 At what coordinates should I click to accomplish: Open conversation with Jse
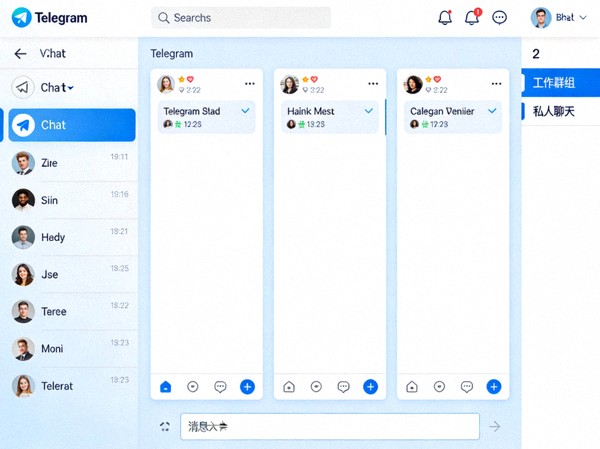tap(70, 274)
